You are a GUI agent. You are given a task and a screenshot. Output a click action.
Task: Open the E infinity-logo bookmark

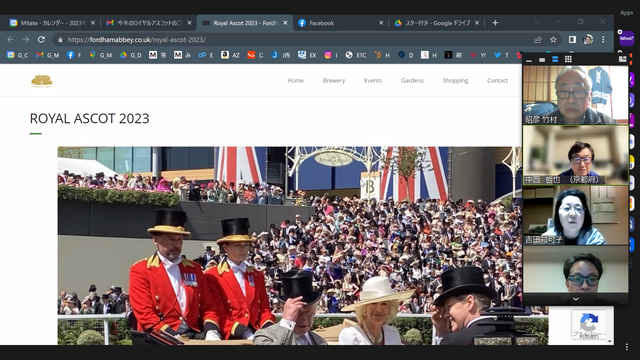[206, 55]
